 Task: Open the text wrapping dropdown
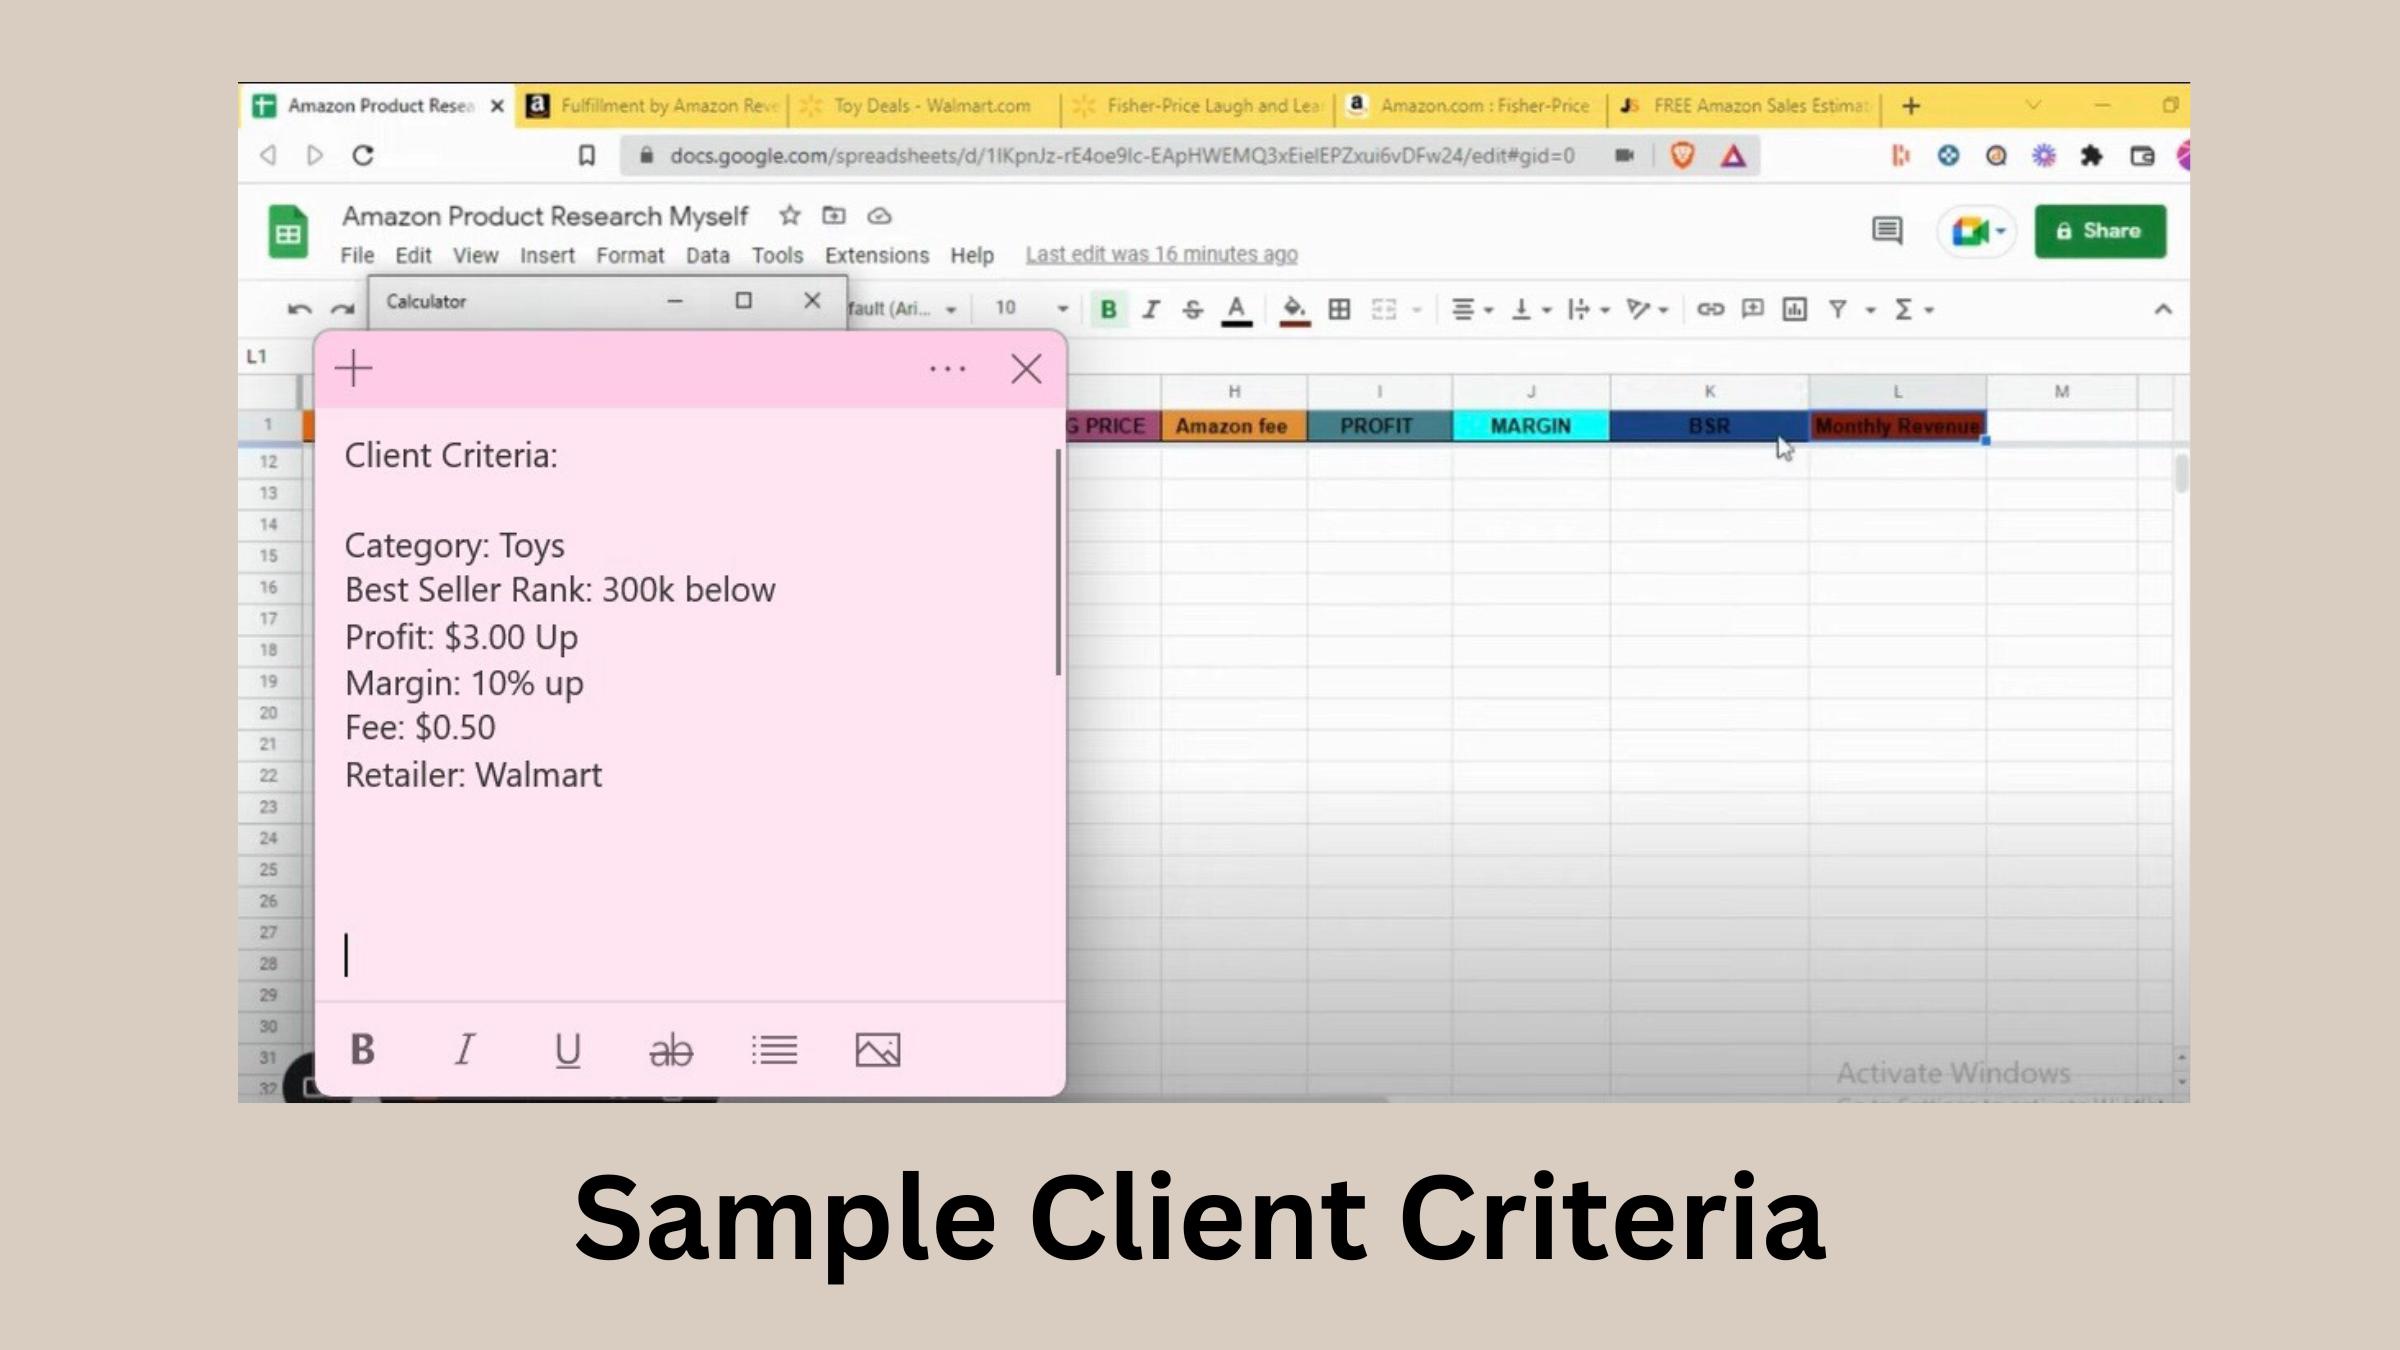pos(1588,309)
